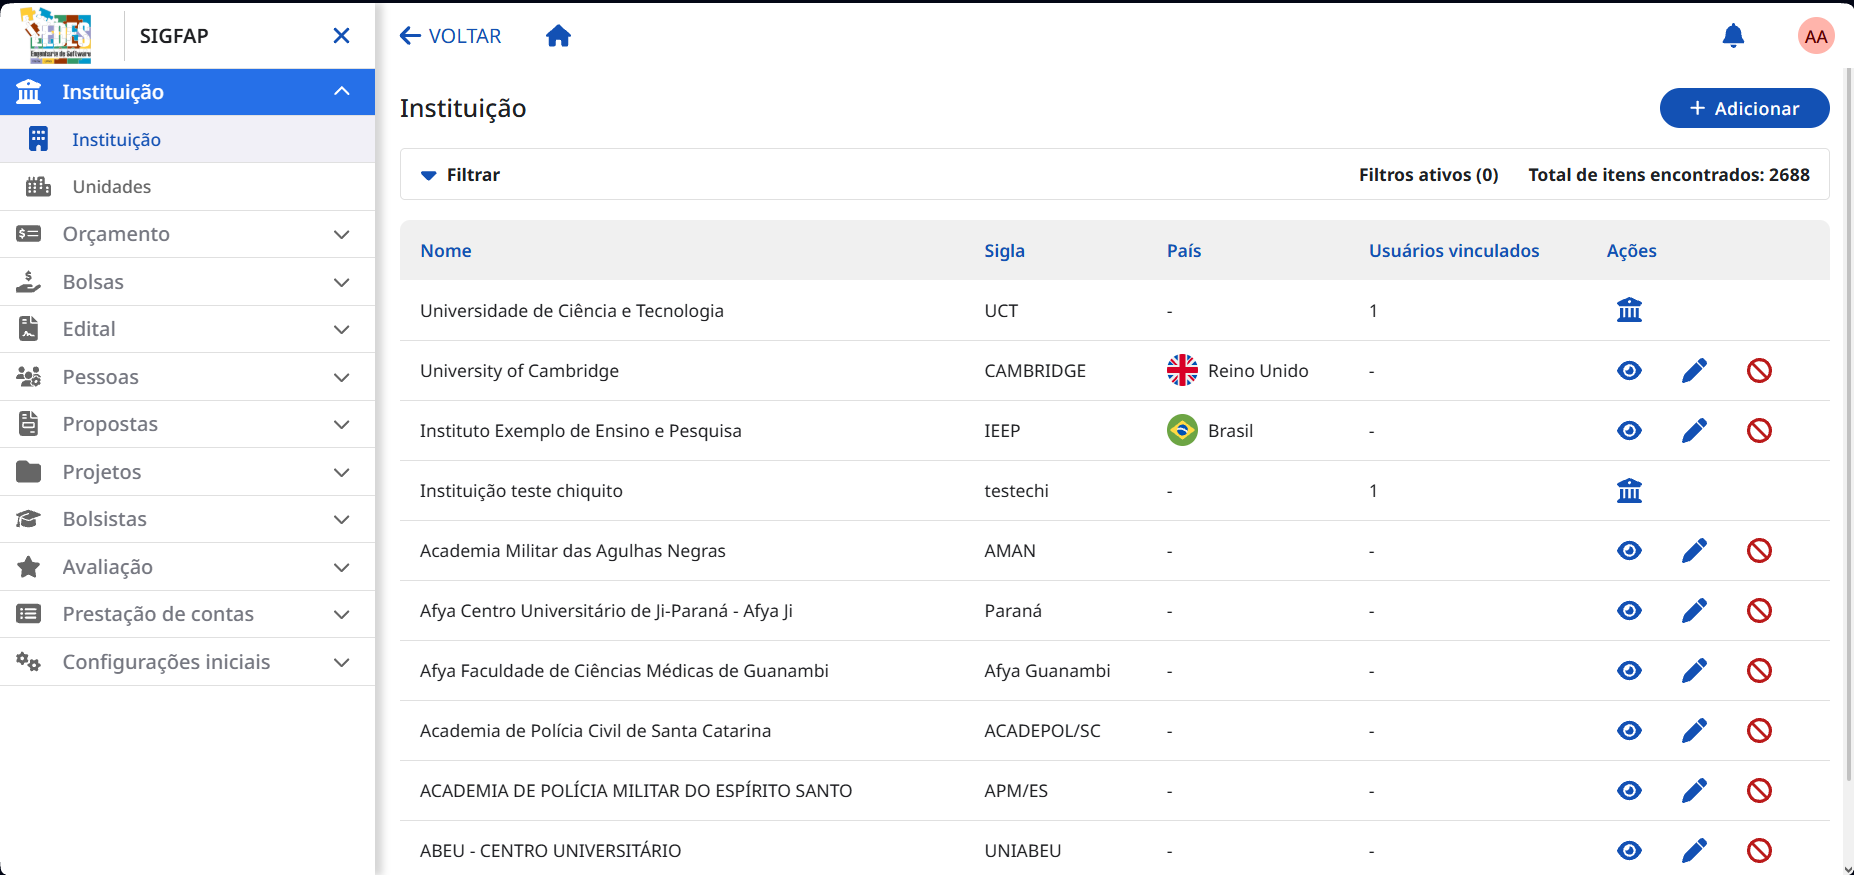Image resolution: width=1854 pixels, height=875 pixels.
Task: View Afya Faculdade de Guanambi eye icon
Action: (x=1629, y=670)
